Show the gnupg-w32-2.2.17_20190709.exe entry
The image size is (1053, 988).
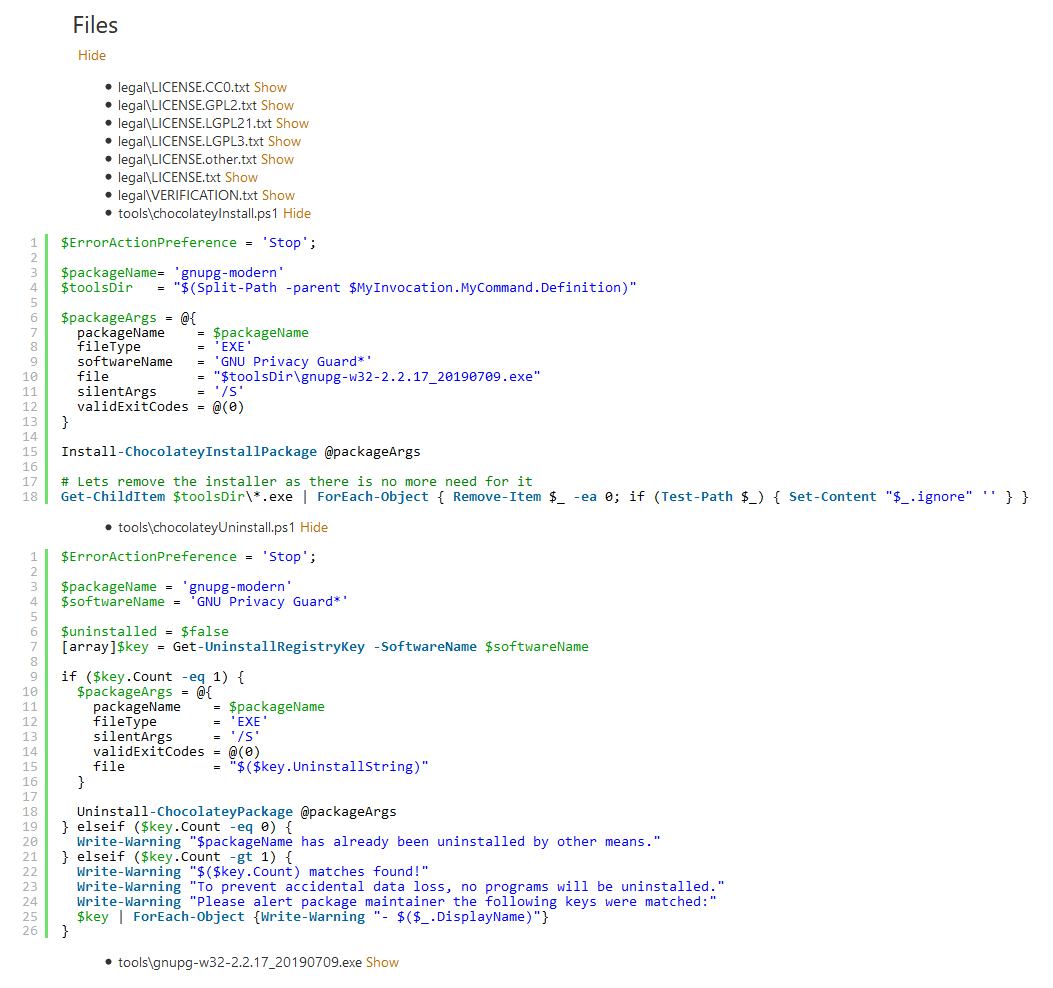382,962
